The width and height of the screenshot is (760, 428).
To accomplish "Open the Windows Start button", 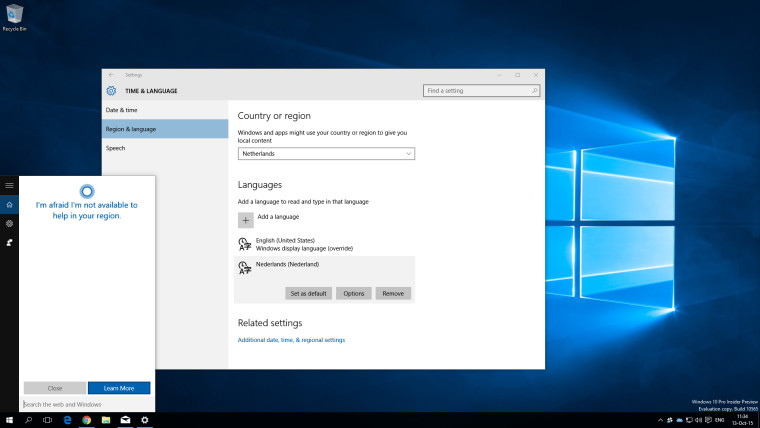I will tap(9, 420).
